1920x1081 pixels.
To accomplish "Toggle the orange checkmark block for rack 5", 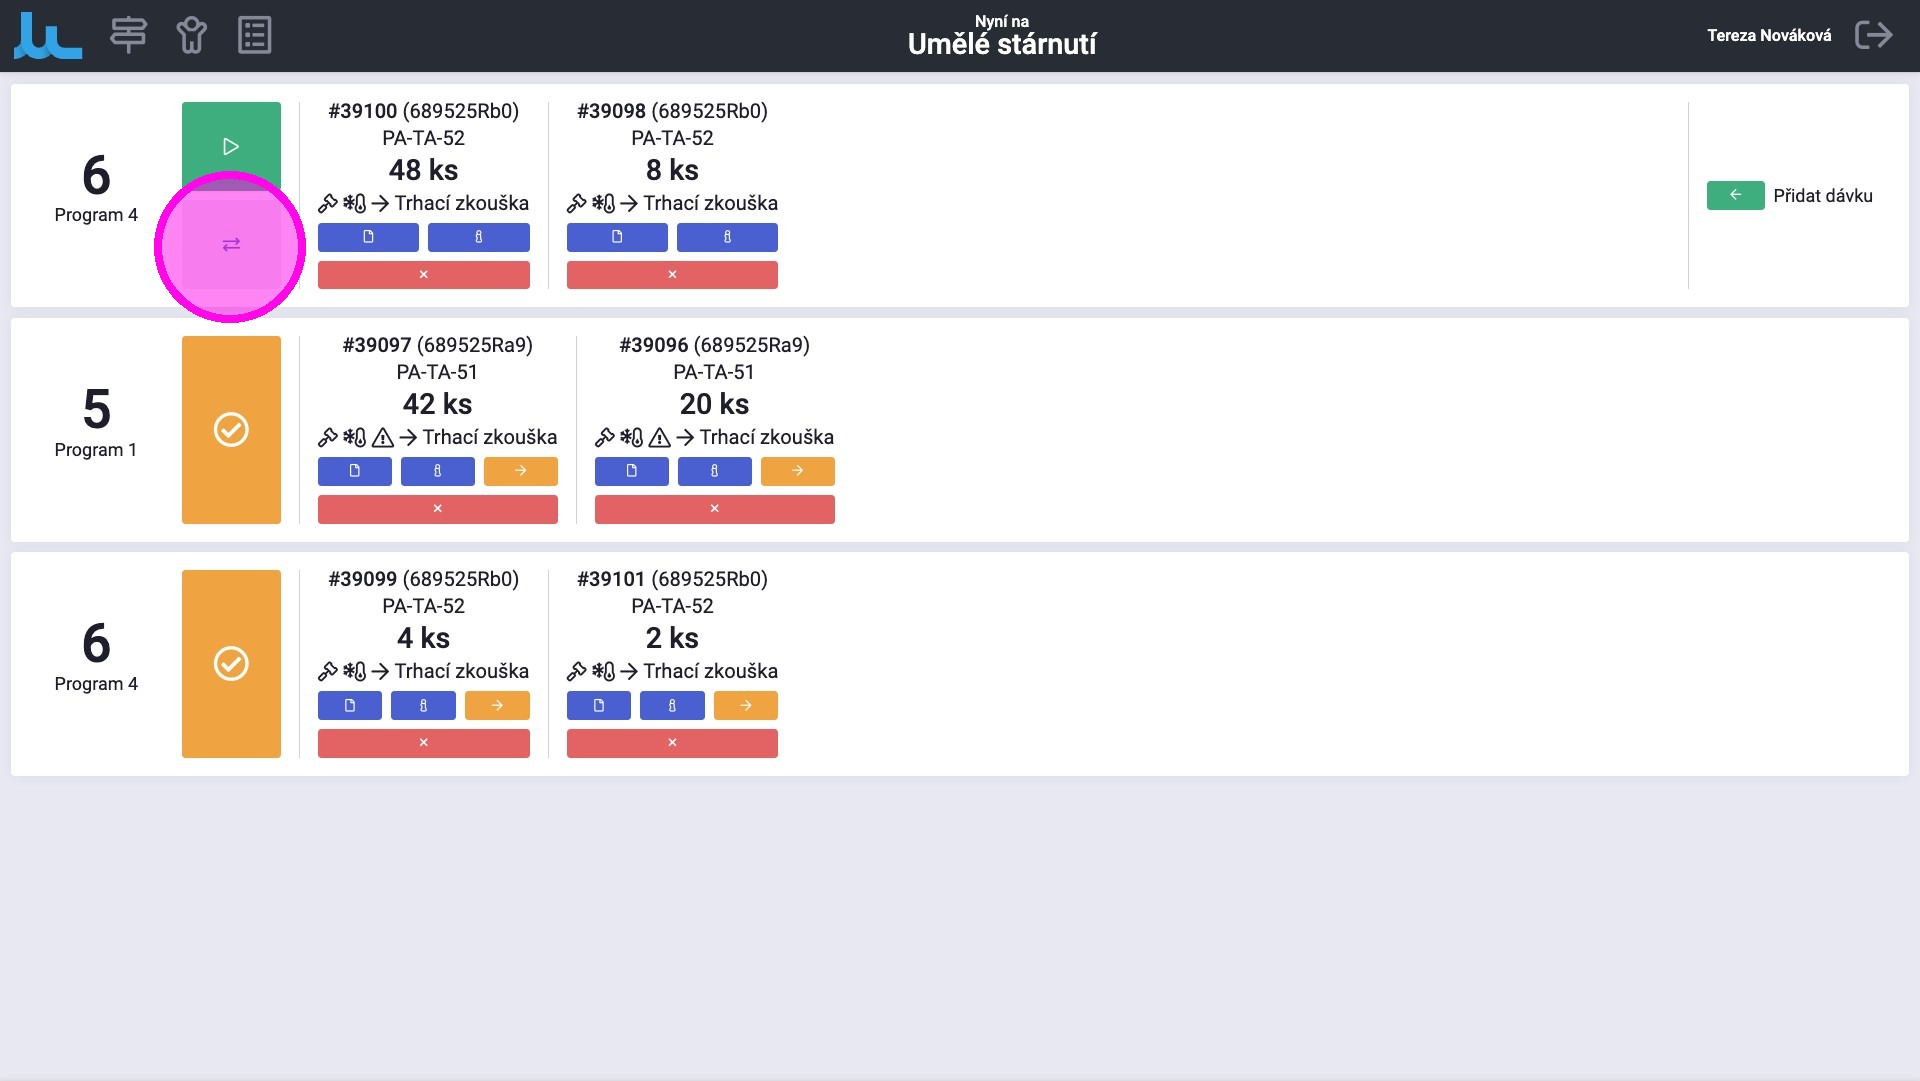I will [231, 430].
